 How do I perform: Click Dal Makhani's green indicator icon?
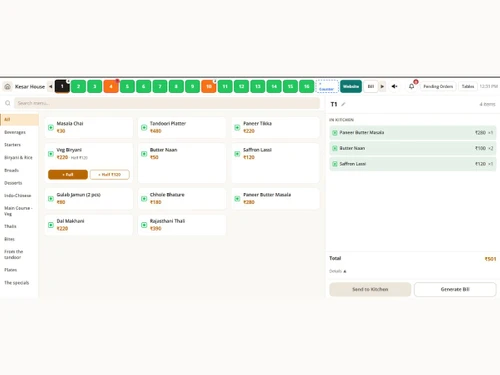[51, 225]
